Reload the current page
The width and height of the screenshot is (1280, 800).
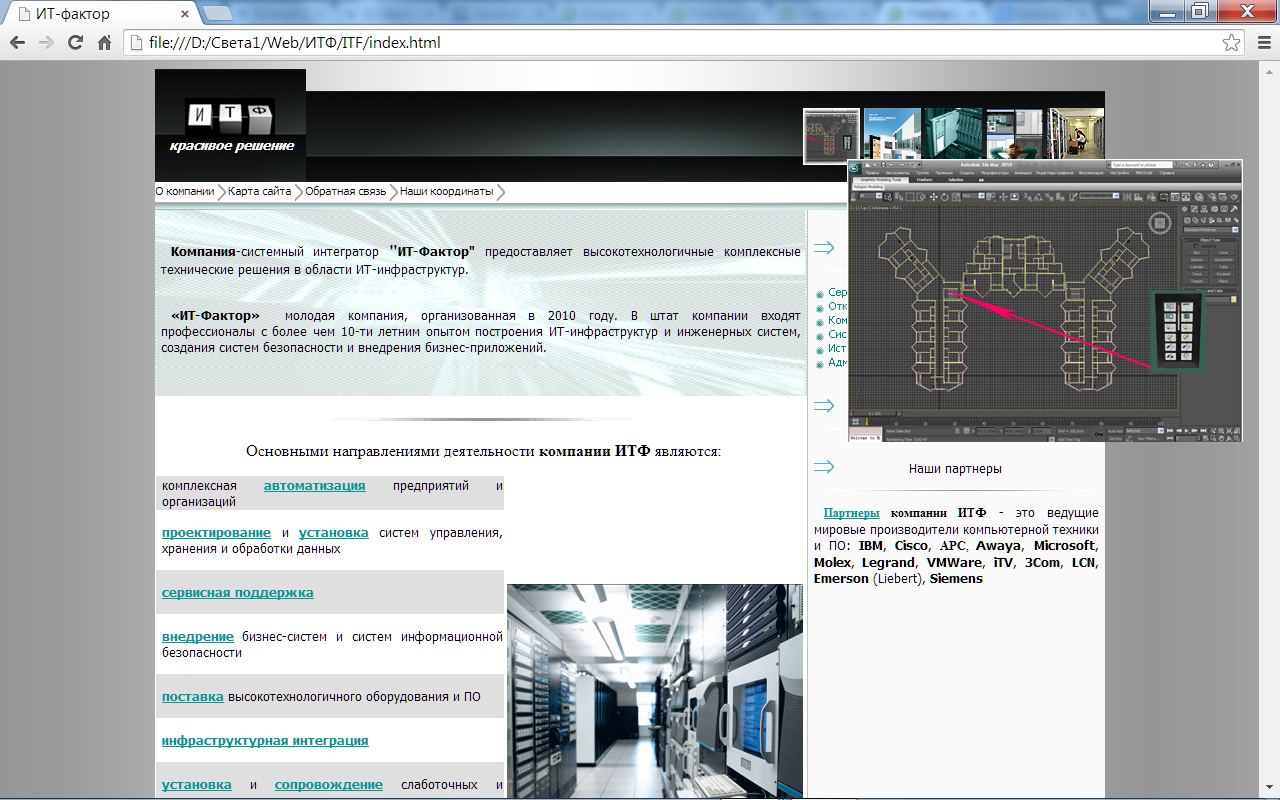[x=75, y=43]
